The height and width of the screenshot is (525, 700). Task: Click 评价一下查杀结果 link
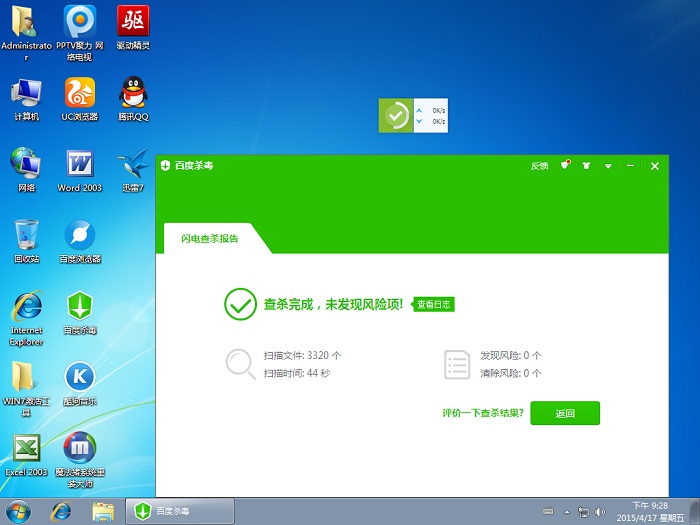(483, 413)
